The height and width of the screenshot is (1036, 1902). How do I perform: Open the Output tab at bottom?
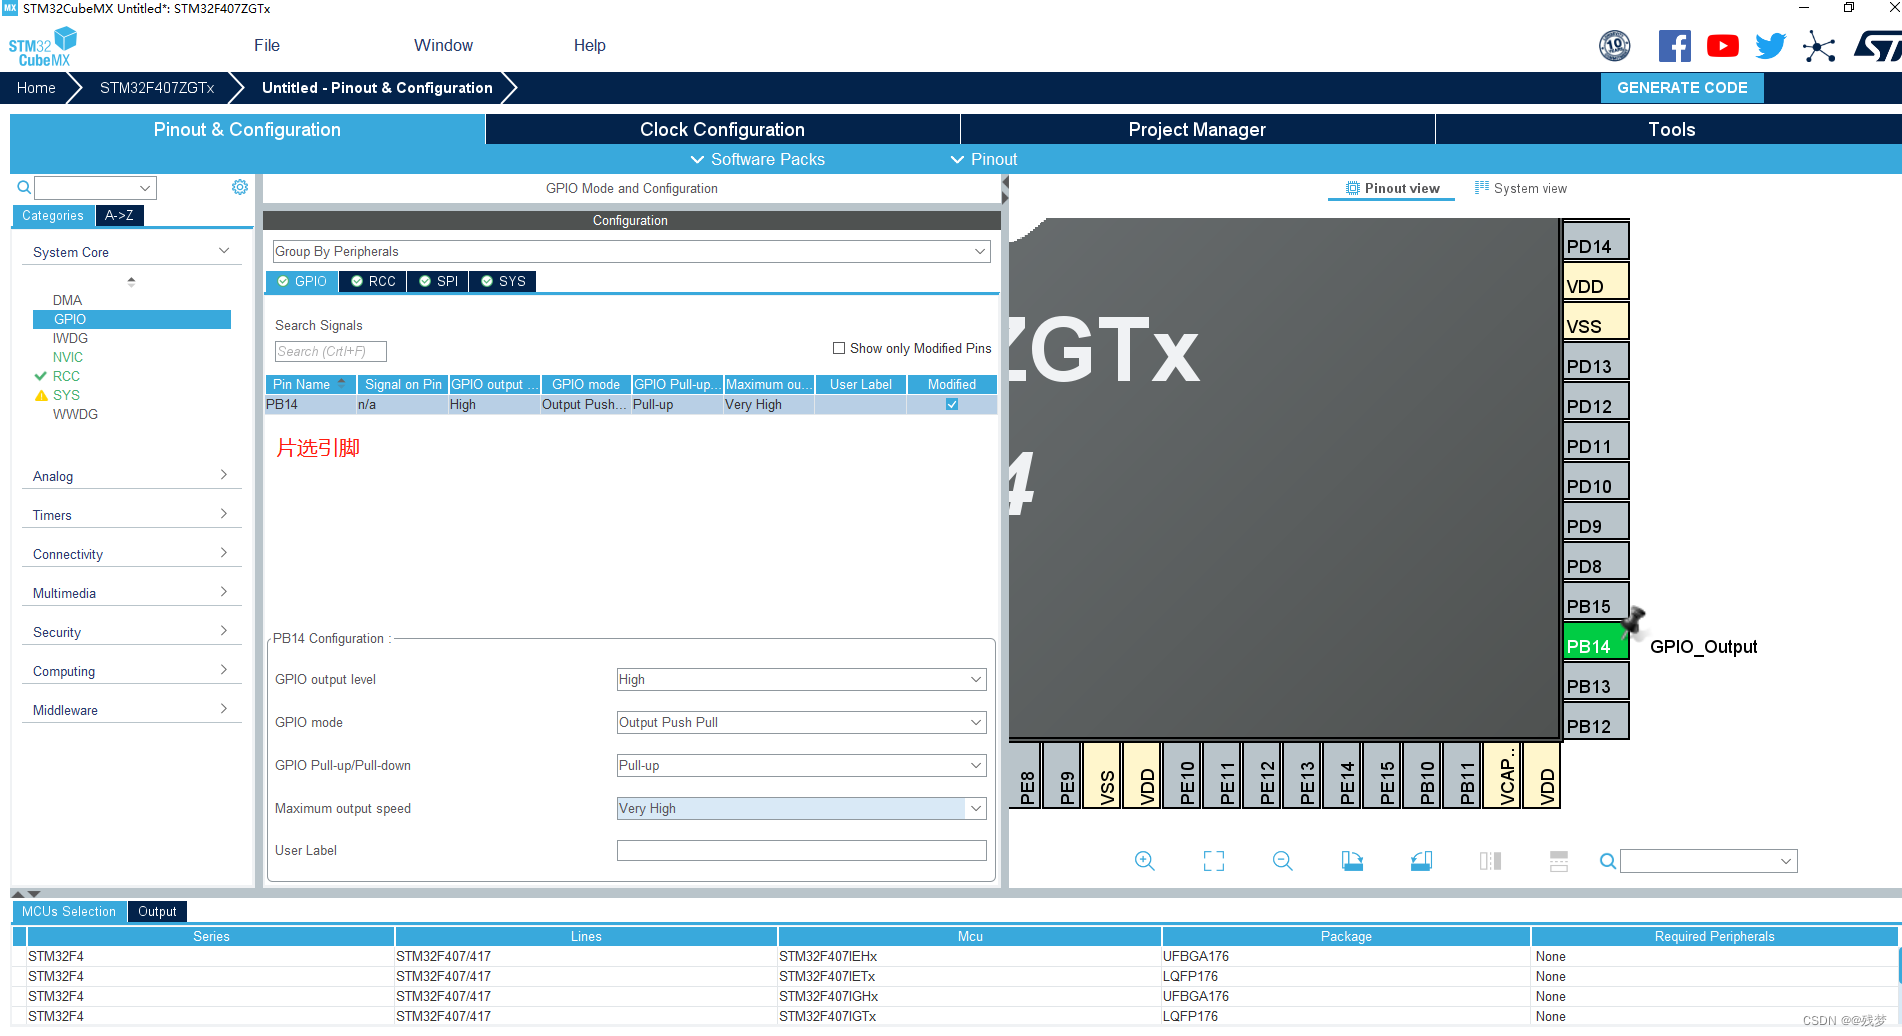[157, 911]
